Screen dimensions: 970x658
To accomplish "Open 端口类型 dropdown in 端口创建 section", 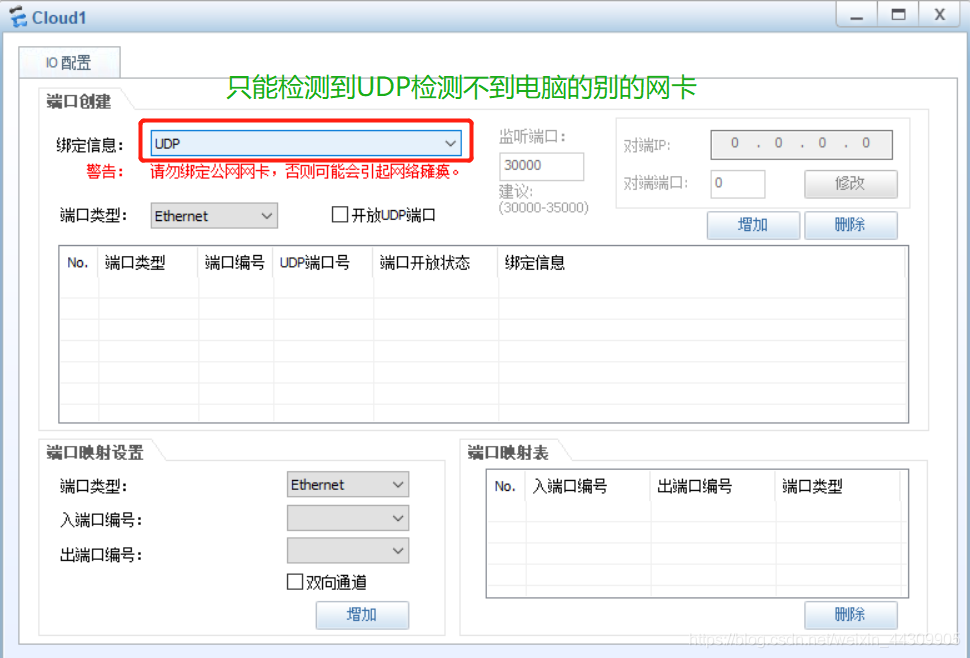I will click(214, 216).
